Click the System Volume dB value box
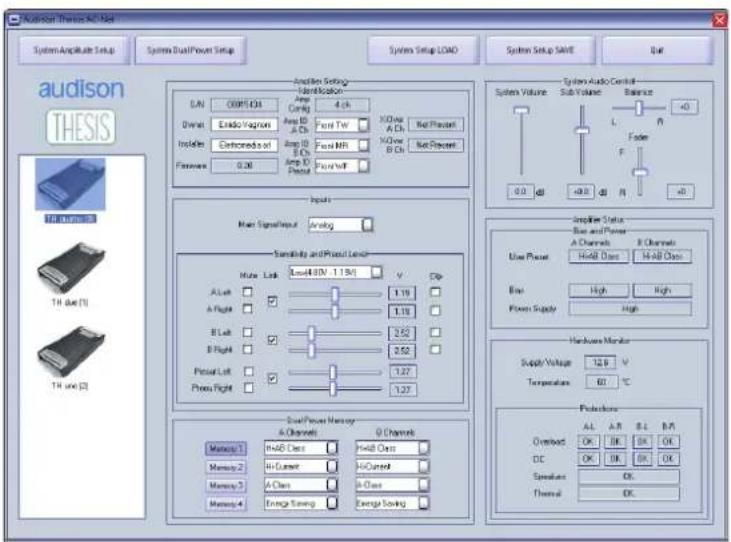The height and width of the screenshot is (542, 731). coord(520,192)
